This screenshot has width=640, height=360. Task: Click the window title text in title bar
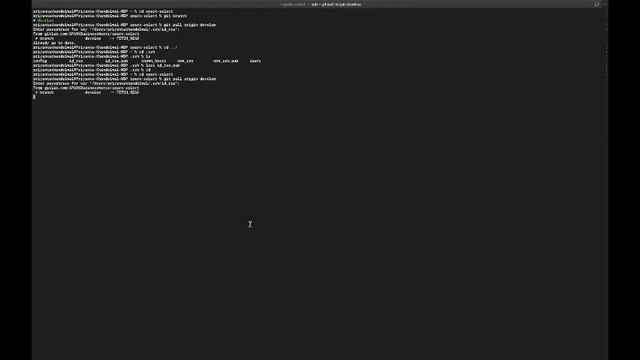[x=321, y=4]
